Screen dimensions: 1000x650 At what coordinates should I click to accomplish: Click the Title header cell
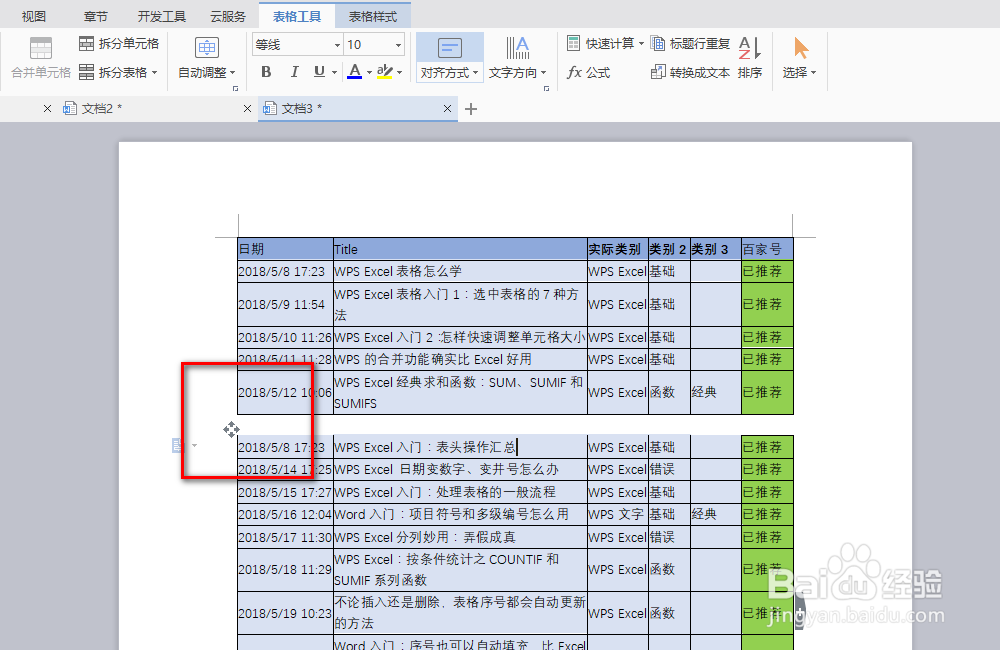[x=460, y=249]
